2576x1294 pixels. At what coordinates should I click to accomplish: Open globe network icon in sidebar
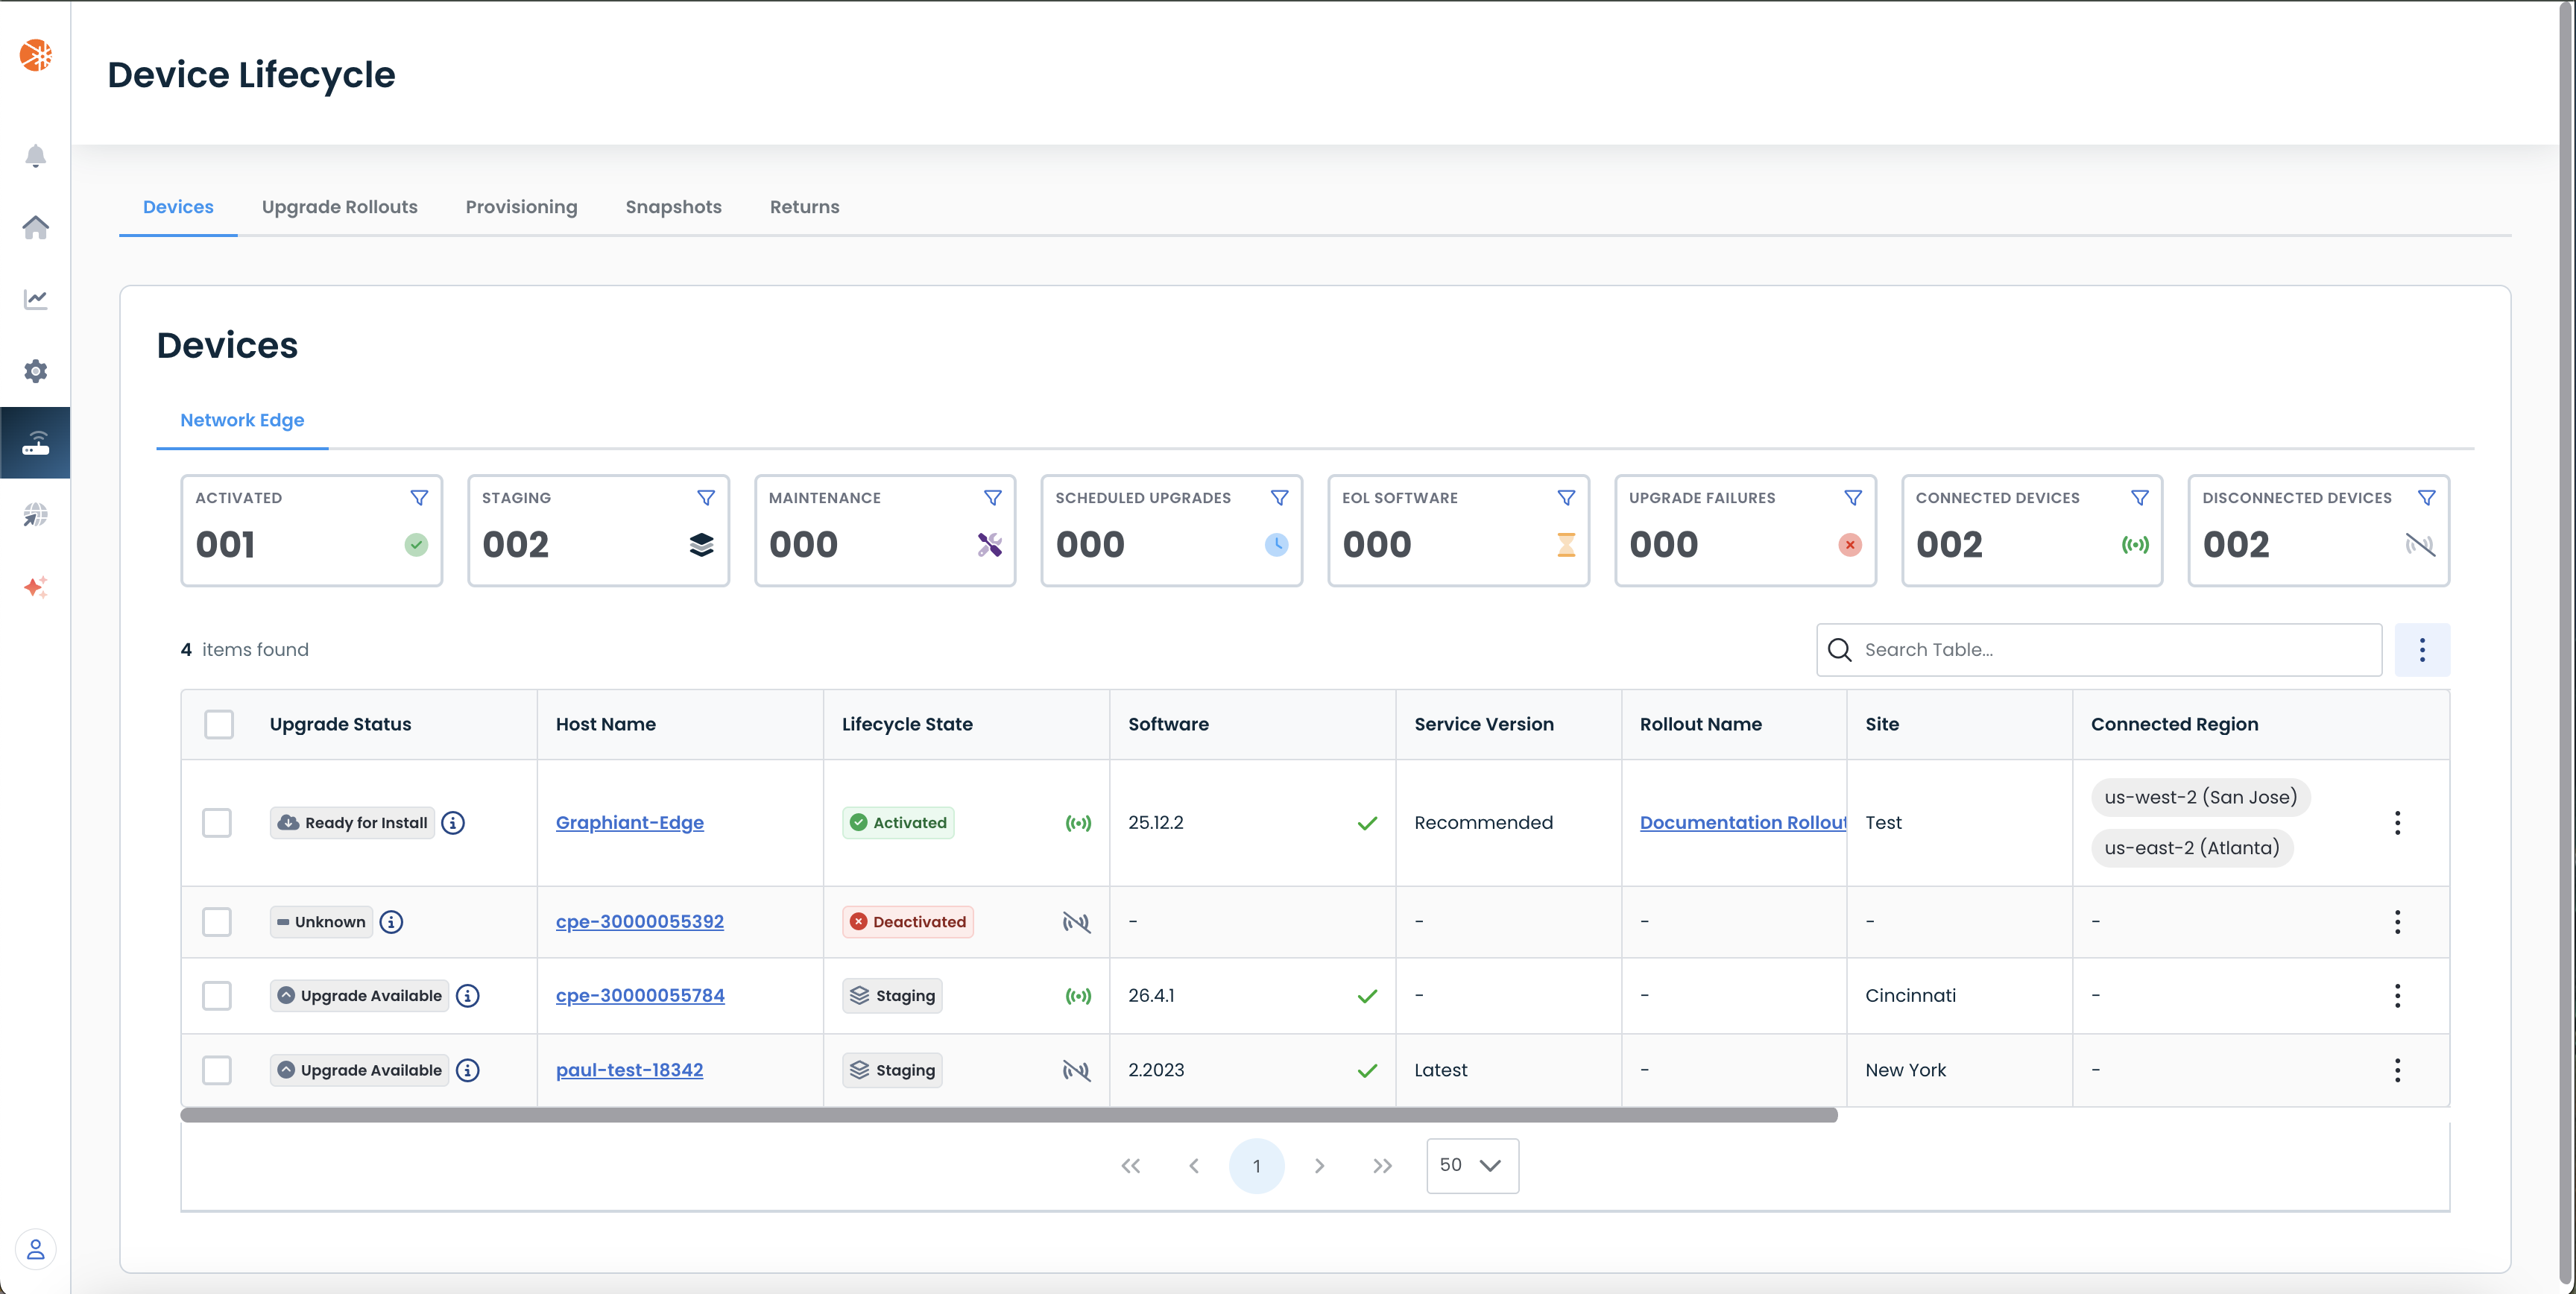click(x=35, y=515)
